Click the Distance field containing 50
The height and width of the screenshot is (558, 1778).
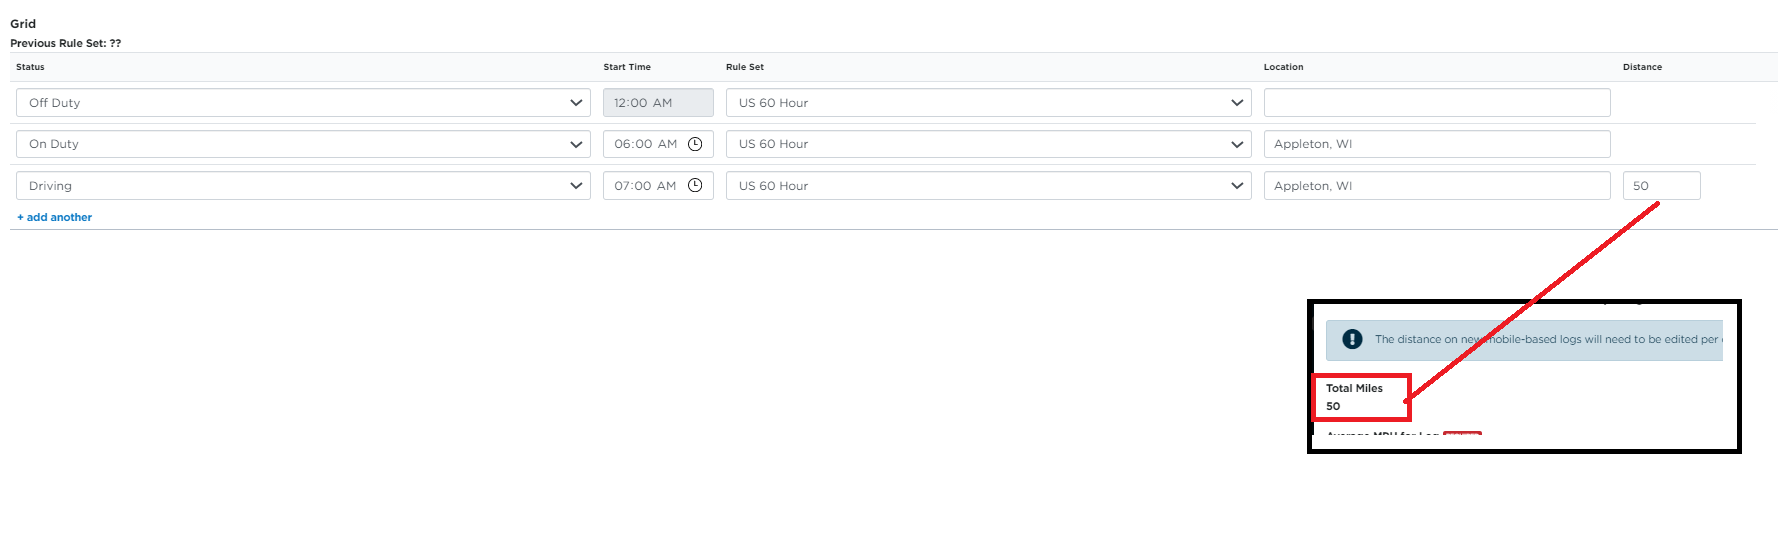pyautogui.click(x=1661, y=186)
